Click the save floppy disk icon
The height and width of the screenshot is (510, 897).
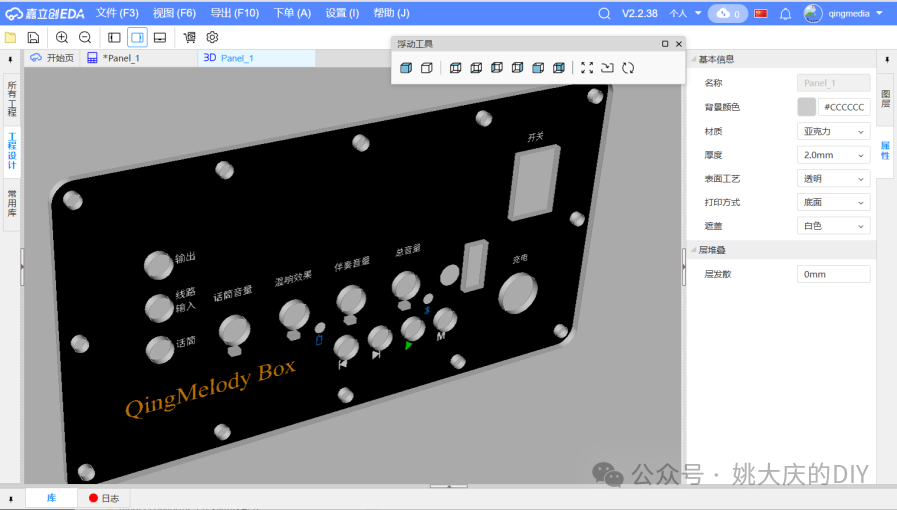pos(33,38)
